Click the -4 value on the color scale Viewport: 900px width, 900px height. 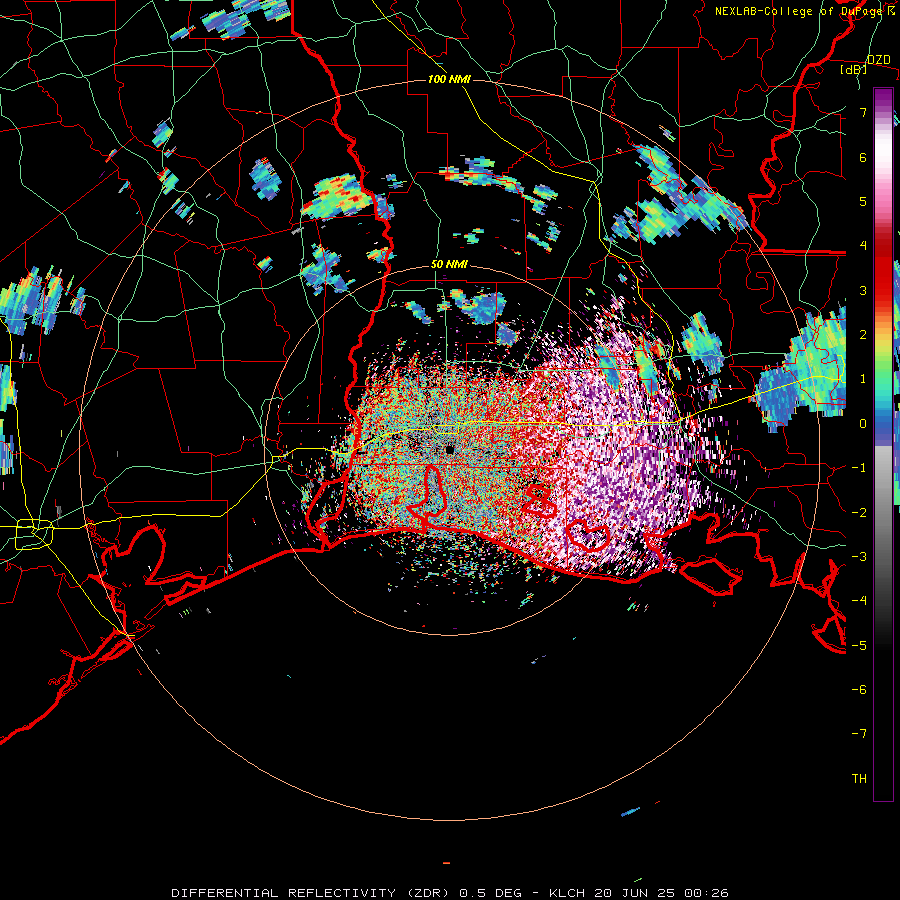859,601
